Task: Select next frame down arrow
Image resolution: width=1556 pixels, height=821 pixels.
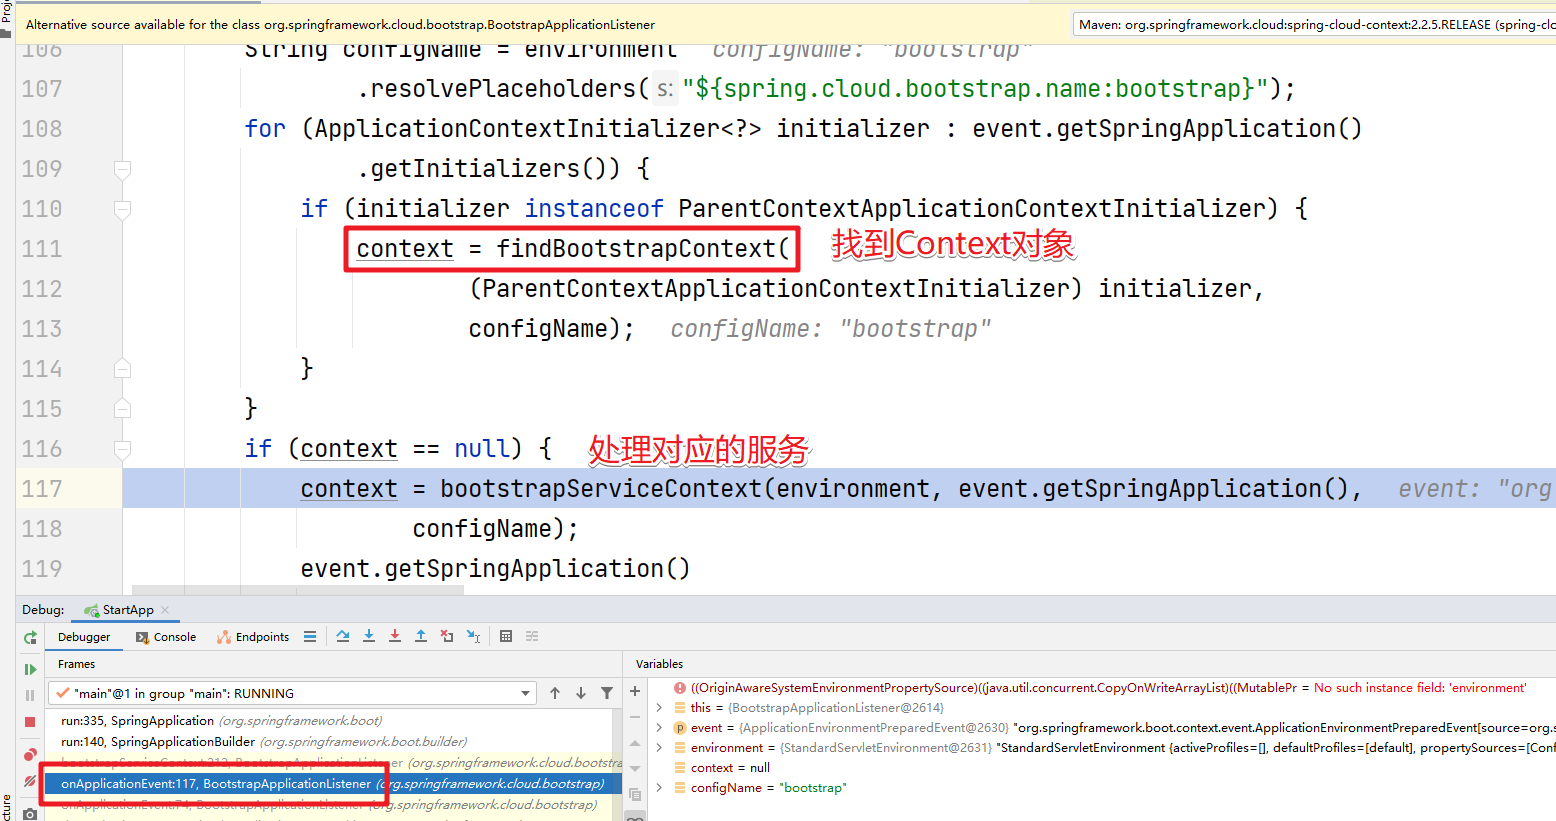Action: (581, 693)
